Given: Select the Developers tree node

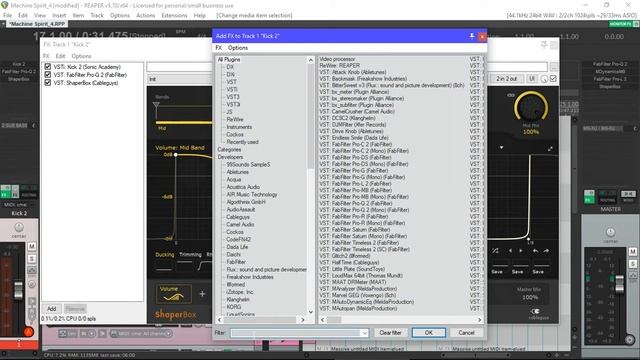Looking at the screenshot, I should point(230,157).
